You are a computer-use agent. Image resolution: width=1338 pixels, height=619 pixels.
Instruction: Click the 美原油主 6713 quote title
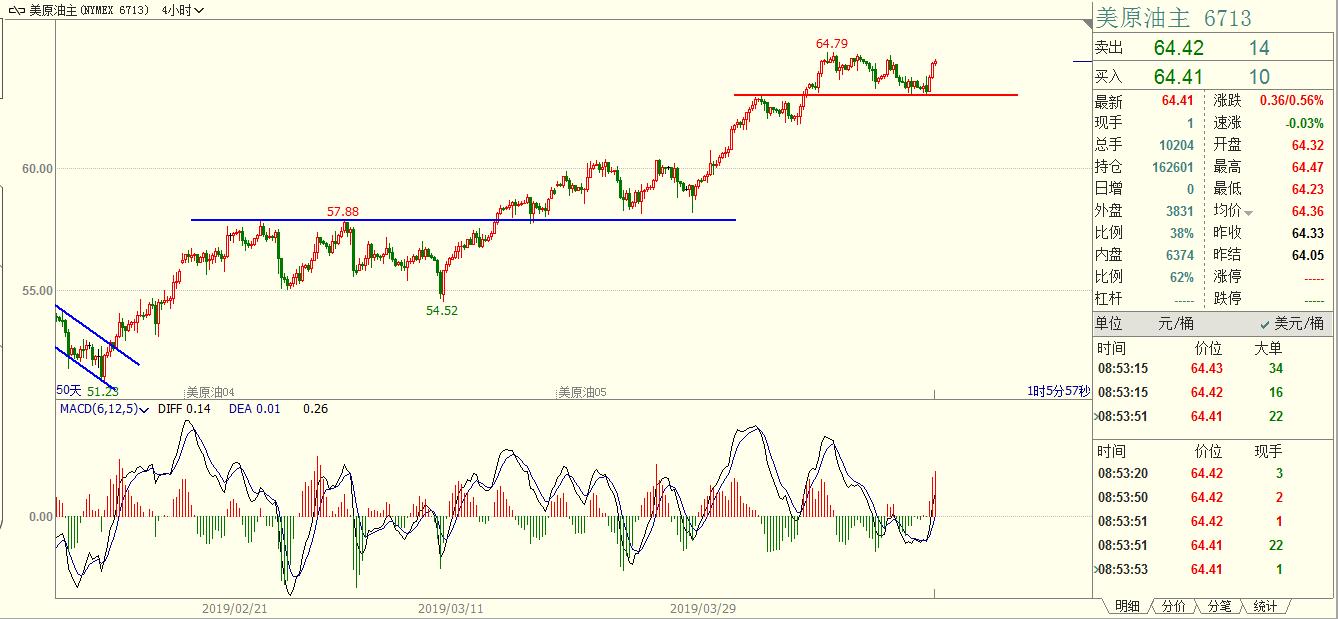tap(1173, 18)
